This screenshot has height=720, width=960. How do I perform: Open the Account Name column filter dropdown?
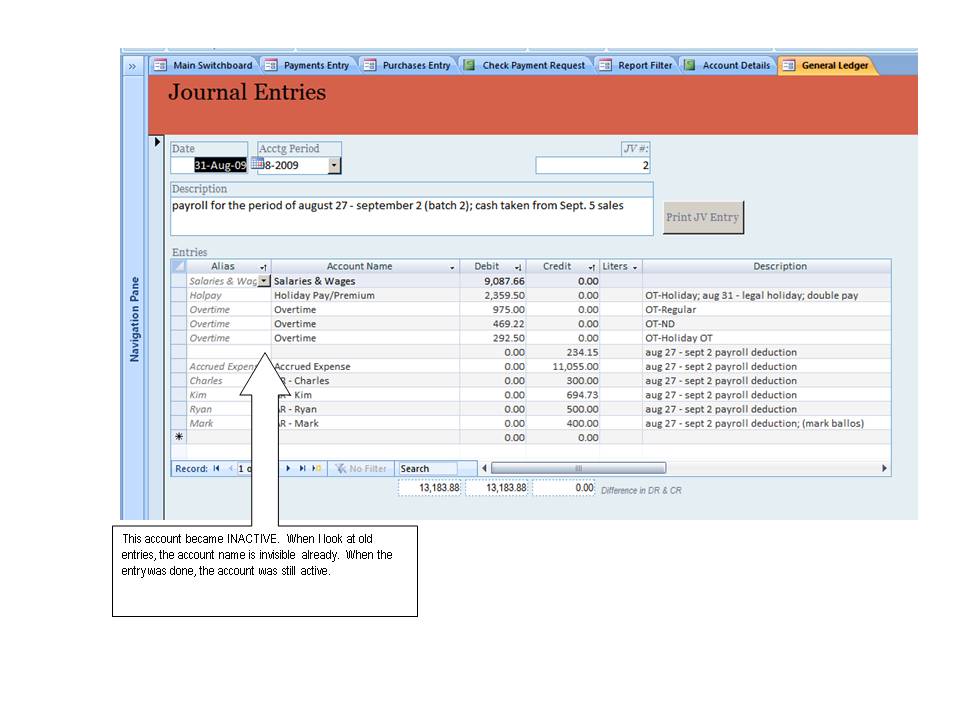click(452, 268)
